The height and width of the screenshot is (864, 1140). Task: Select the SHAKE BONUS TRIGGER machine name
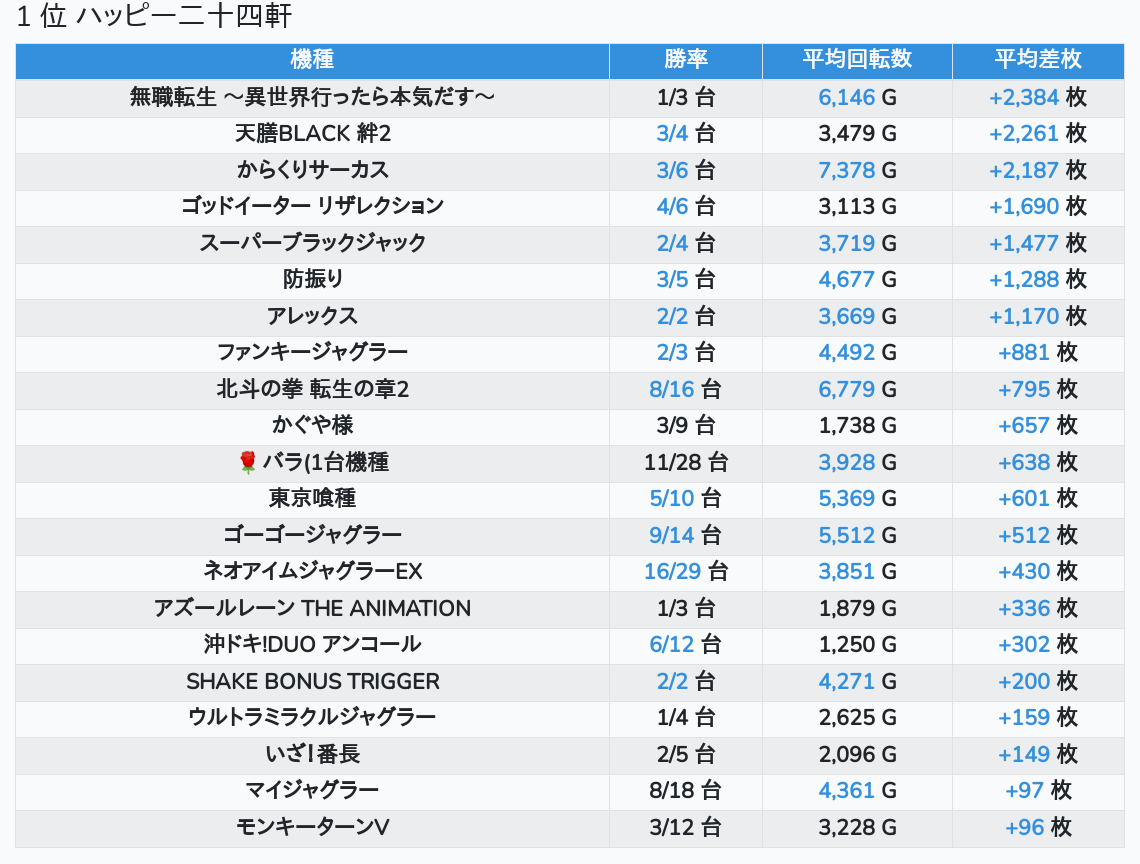pos(312,681)
